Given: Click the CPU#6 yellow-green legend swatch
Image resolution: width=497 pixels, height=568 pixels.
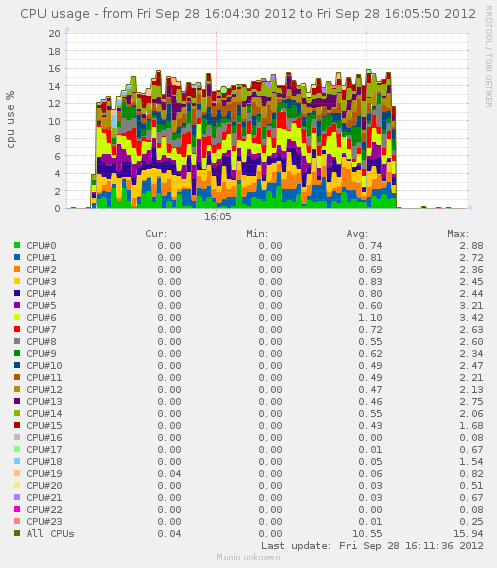Looking at the screenshot, I should 17,317.
